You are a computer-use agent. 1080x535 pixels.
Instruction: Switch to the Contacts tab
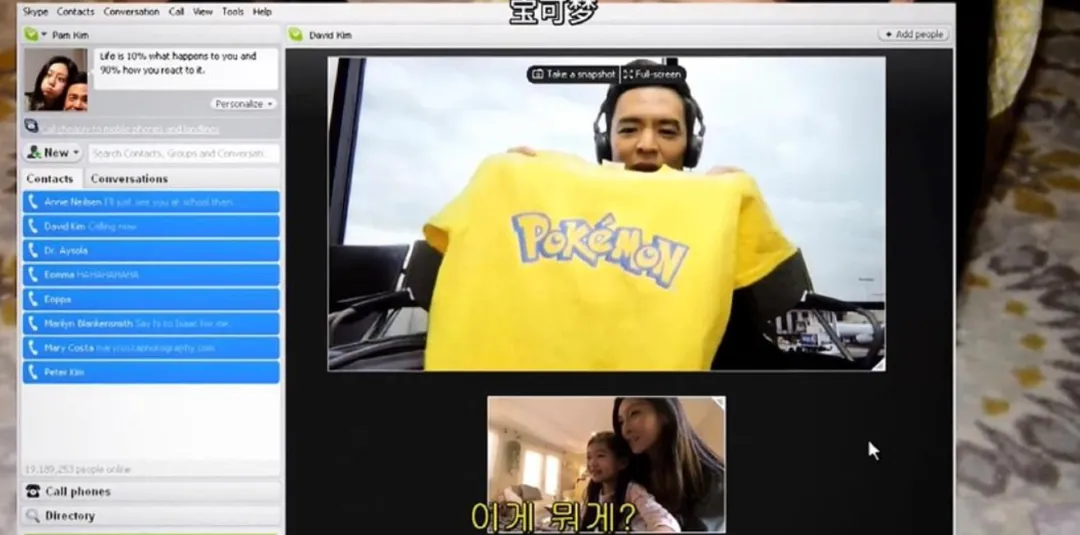click(50, 178)
